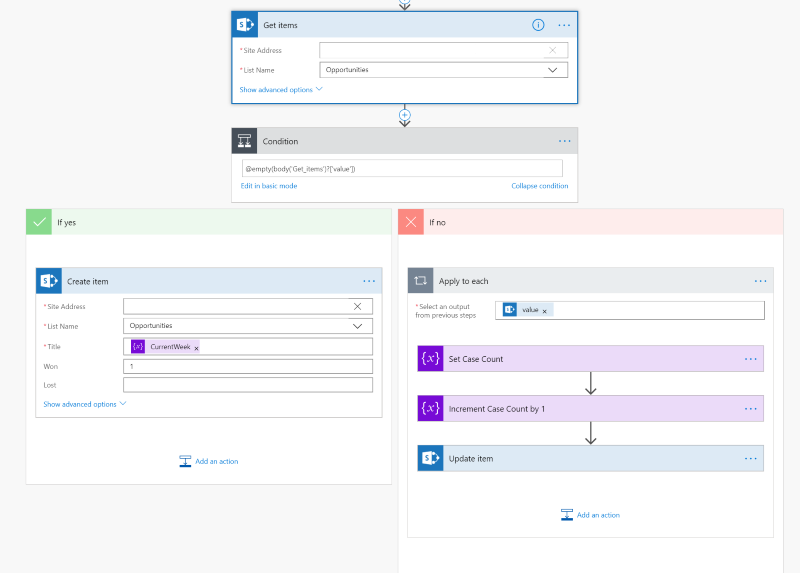
Task: Add an action in the If yes branch
Action: [209, 461]
